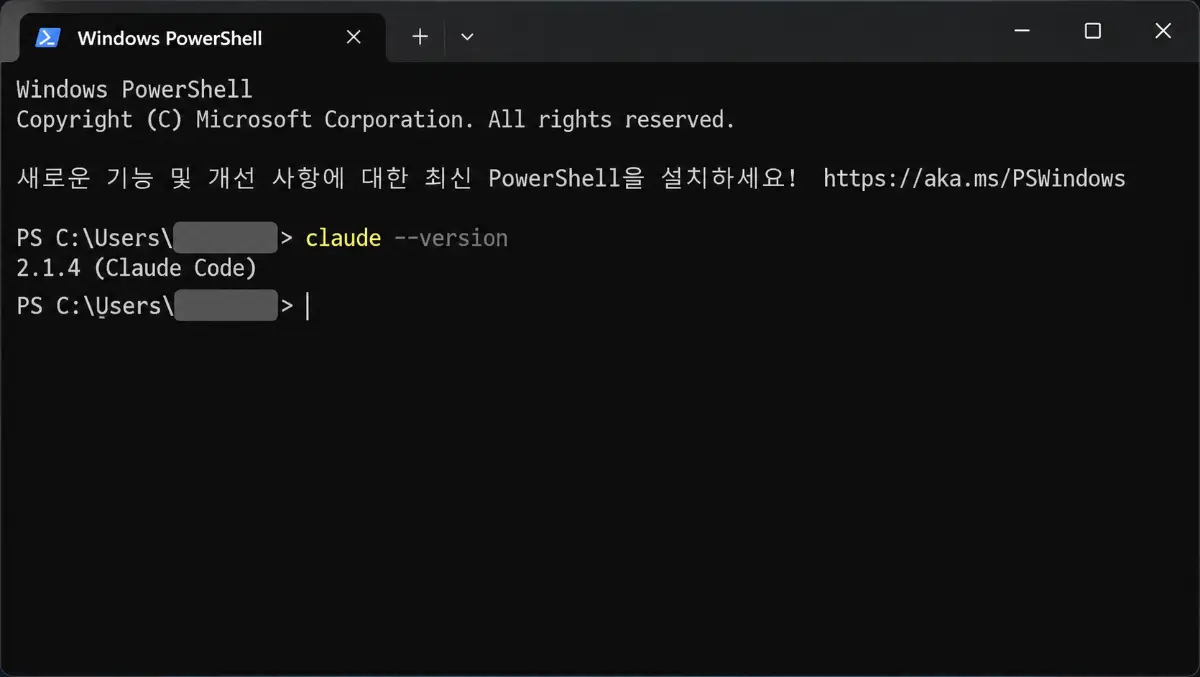Click the 'claude' command text

coord(343,238)
